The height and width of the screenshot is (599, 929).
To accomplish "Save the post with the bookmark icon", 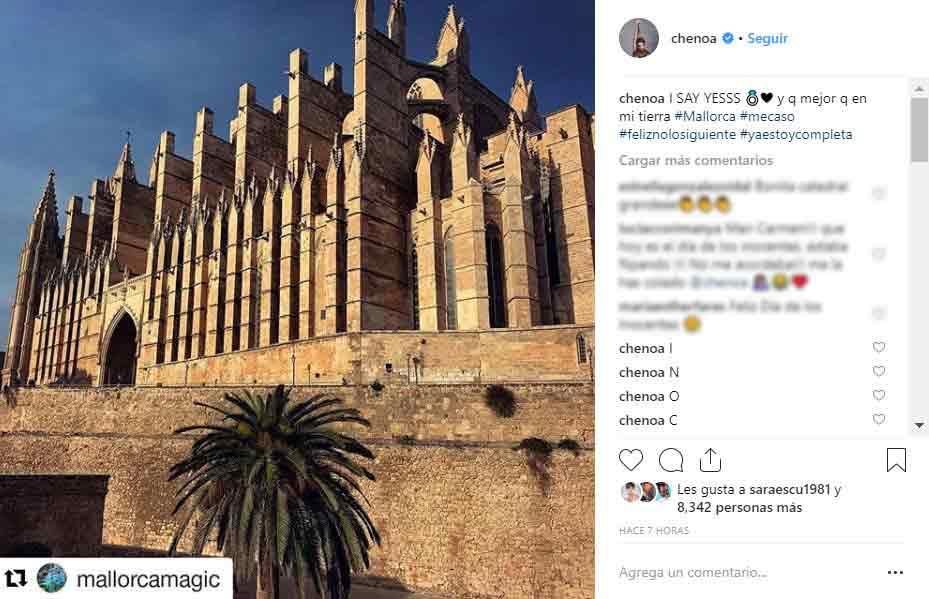I will click(896, 460).
